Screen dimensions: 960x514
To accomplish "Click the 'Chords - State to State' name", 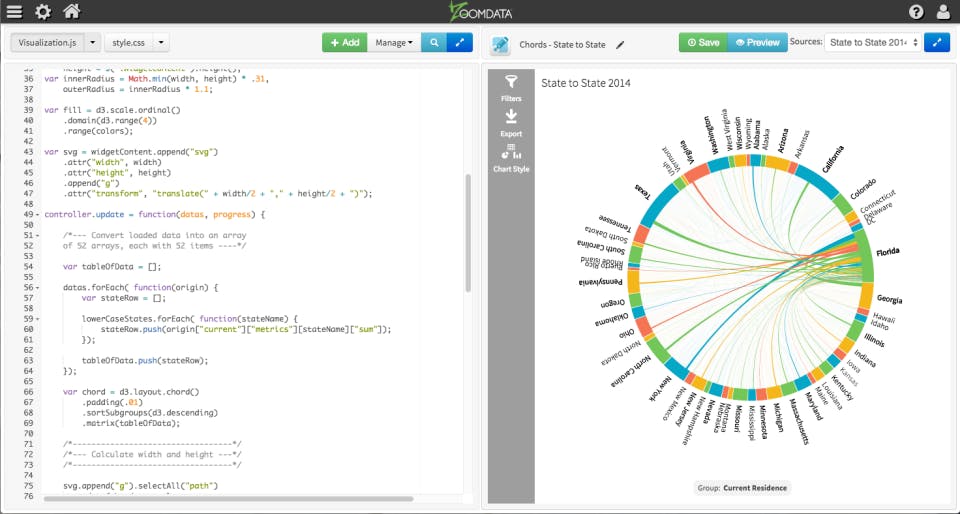I will [x=562, y=45].
